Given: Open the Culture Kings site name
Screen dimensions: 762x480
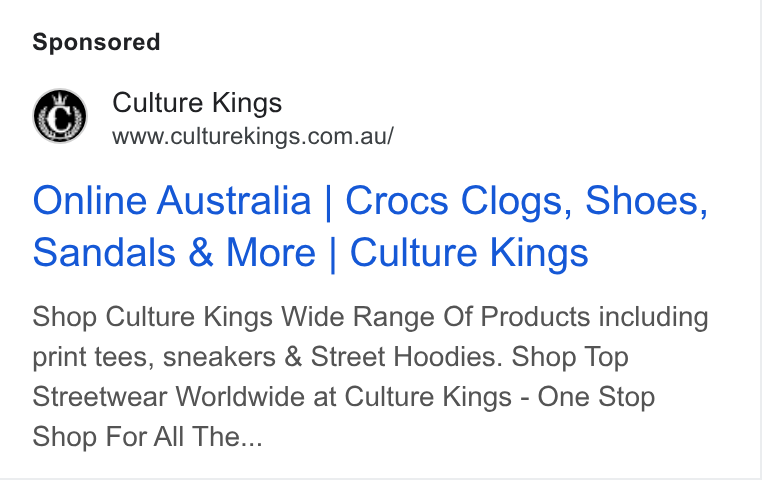Looking at the screenshot, I should [197, 103].
